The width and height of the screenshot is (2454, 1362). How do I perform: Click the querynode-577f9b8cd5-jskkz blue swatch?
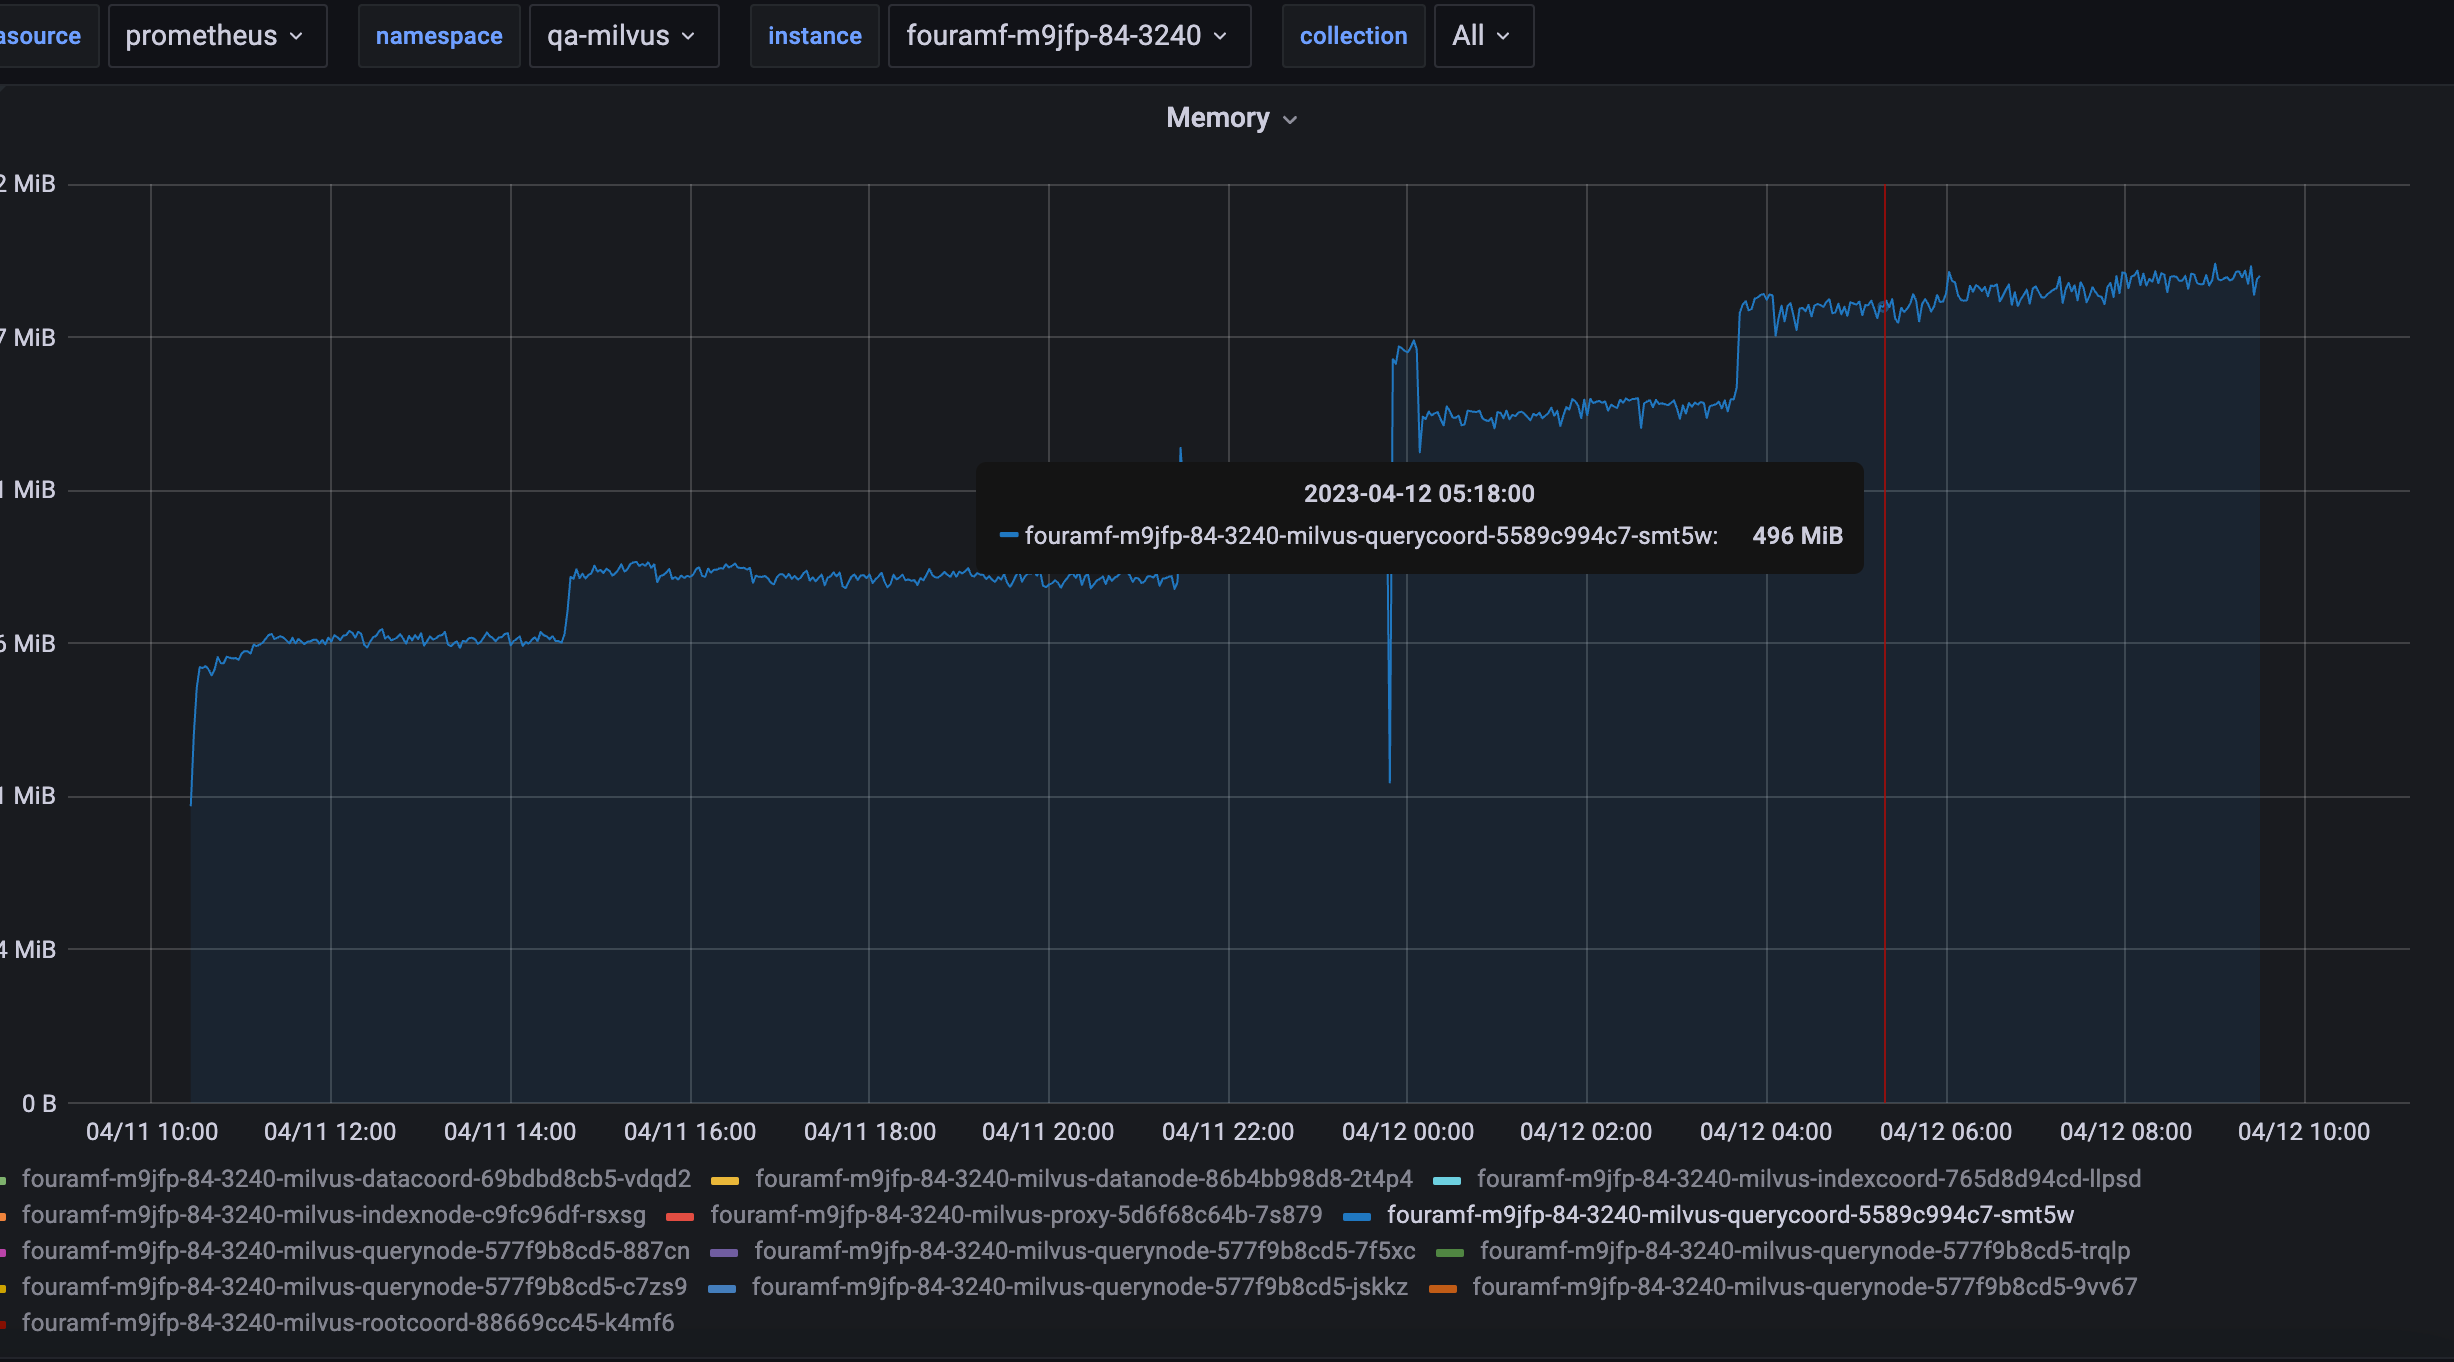[722, 1289]
